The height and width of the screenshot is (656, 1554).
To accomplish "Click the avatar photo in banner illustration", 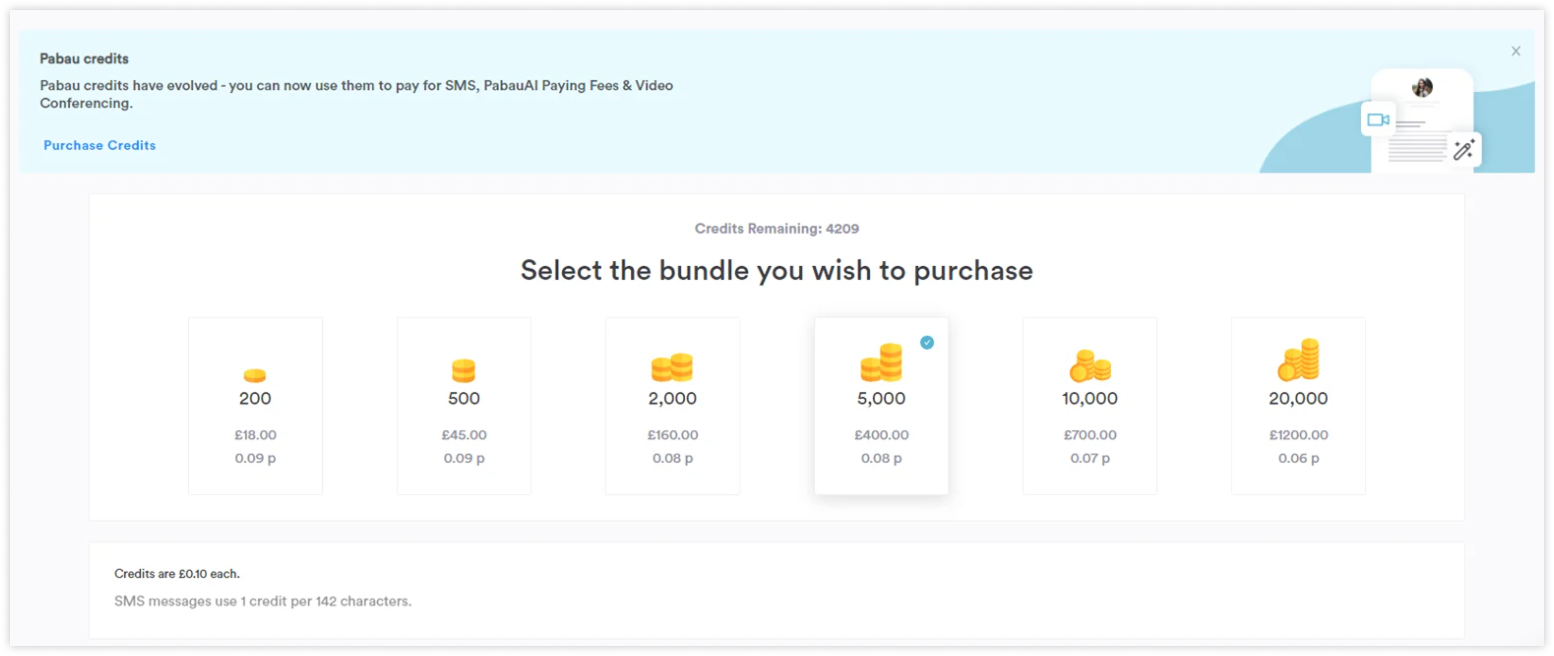I will tap(1422, 88).
